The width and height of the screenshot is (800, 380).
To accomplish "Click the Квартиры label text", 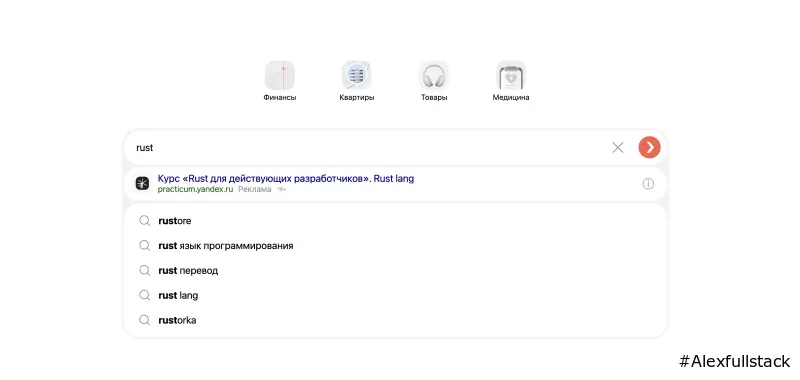I will pos(357,97).
